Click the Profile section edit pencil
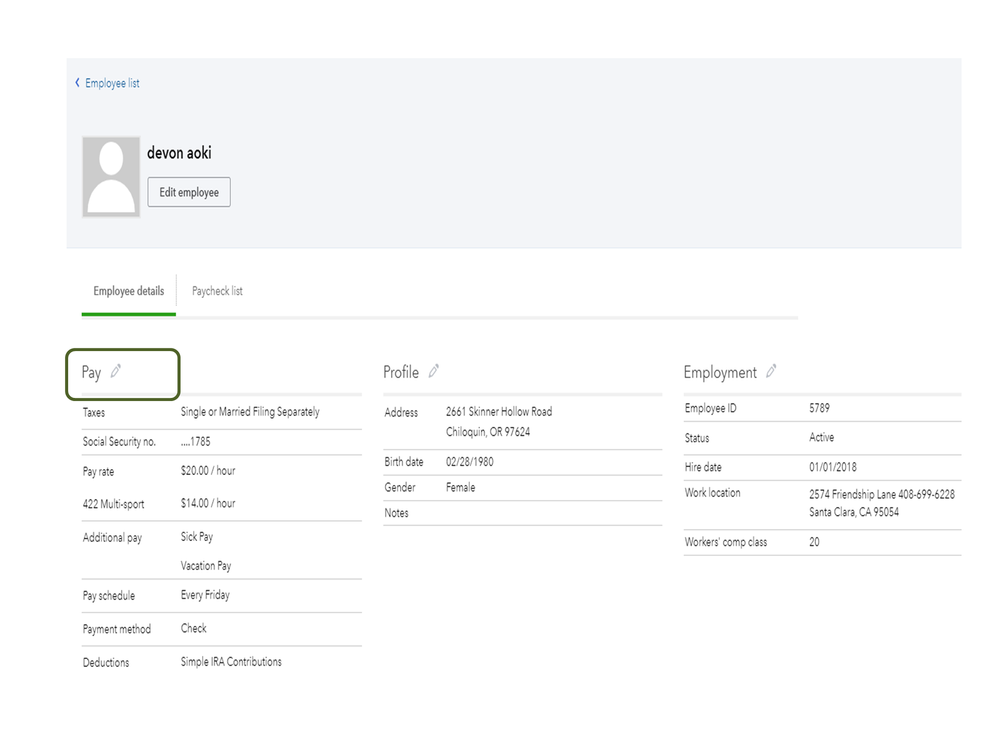 433,371
